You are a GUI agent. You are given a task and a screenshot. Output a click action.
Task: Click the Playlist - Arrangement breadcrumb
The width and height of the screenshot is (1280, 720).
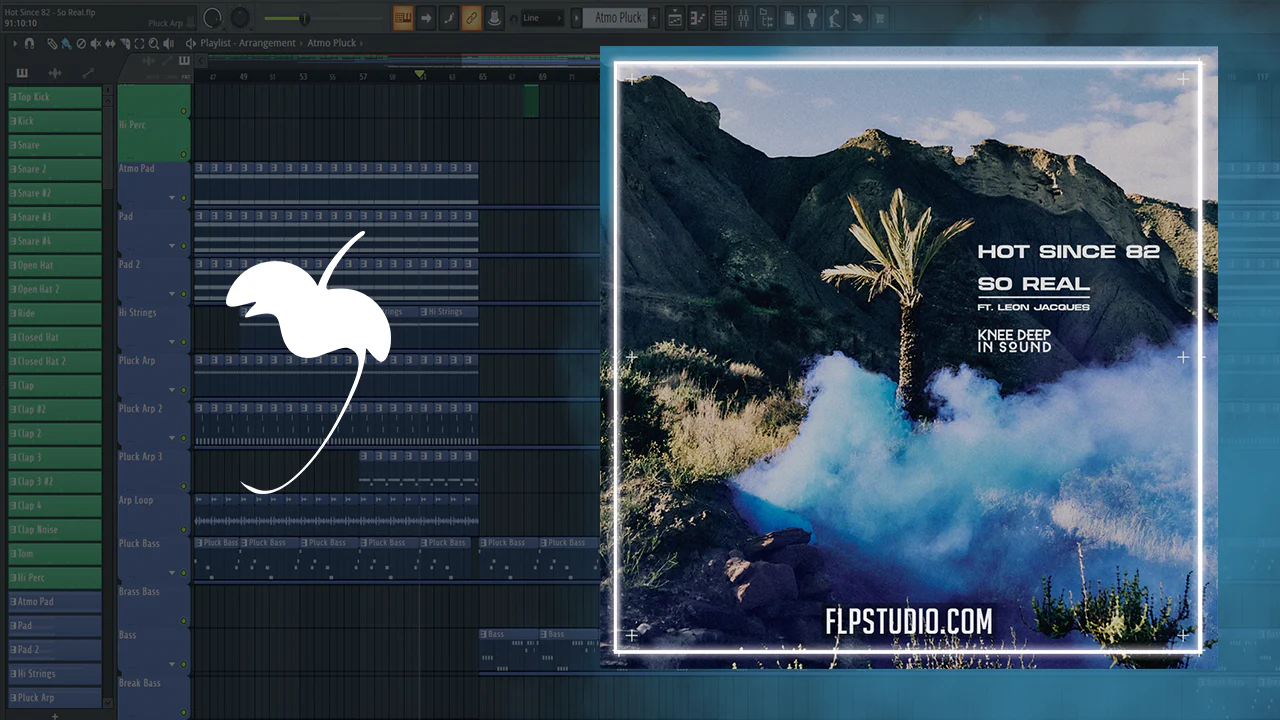(247, 43)
